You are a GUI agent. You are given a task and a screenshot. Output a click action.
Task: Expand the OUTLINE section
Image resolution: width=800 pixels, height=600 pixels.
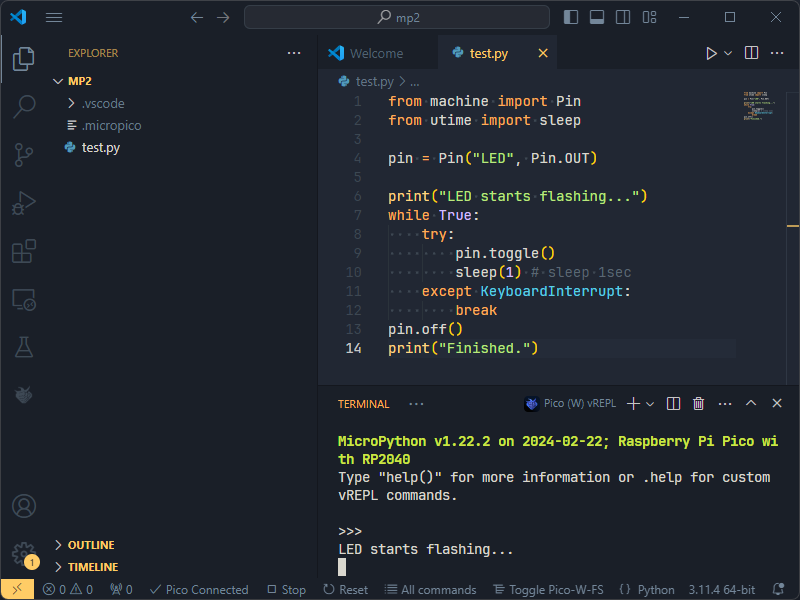tap(90, 545)
